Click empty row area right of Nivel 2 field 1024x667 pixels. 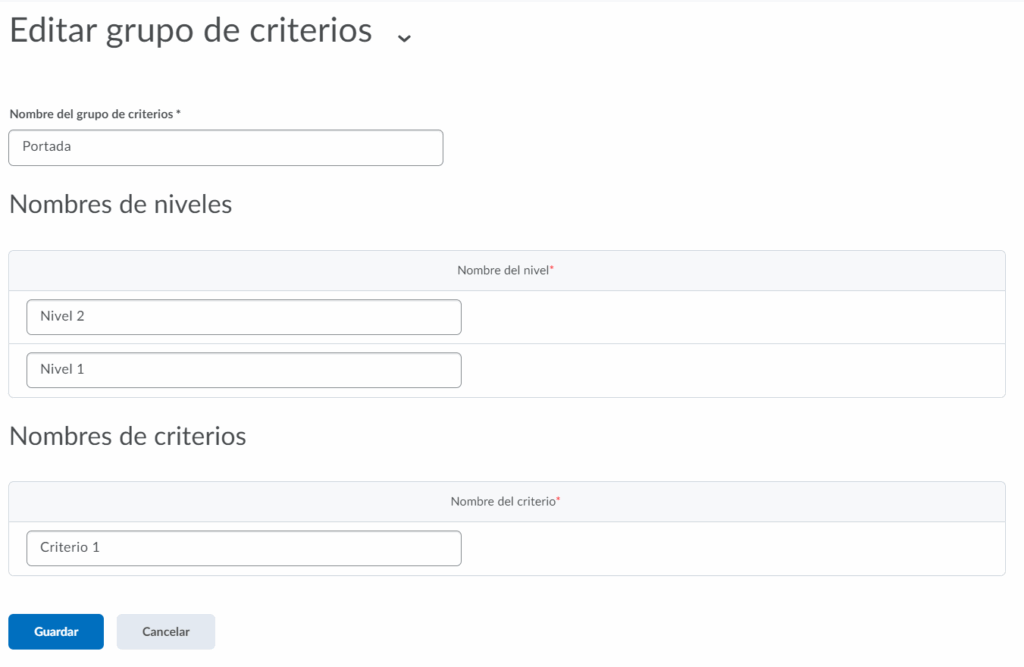coord(730,317)
